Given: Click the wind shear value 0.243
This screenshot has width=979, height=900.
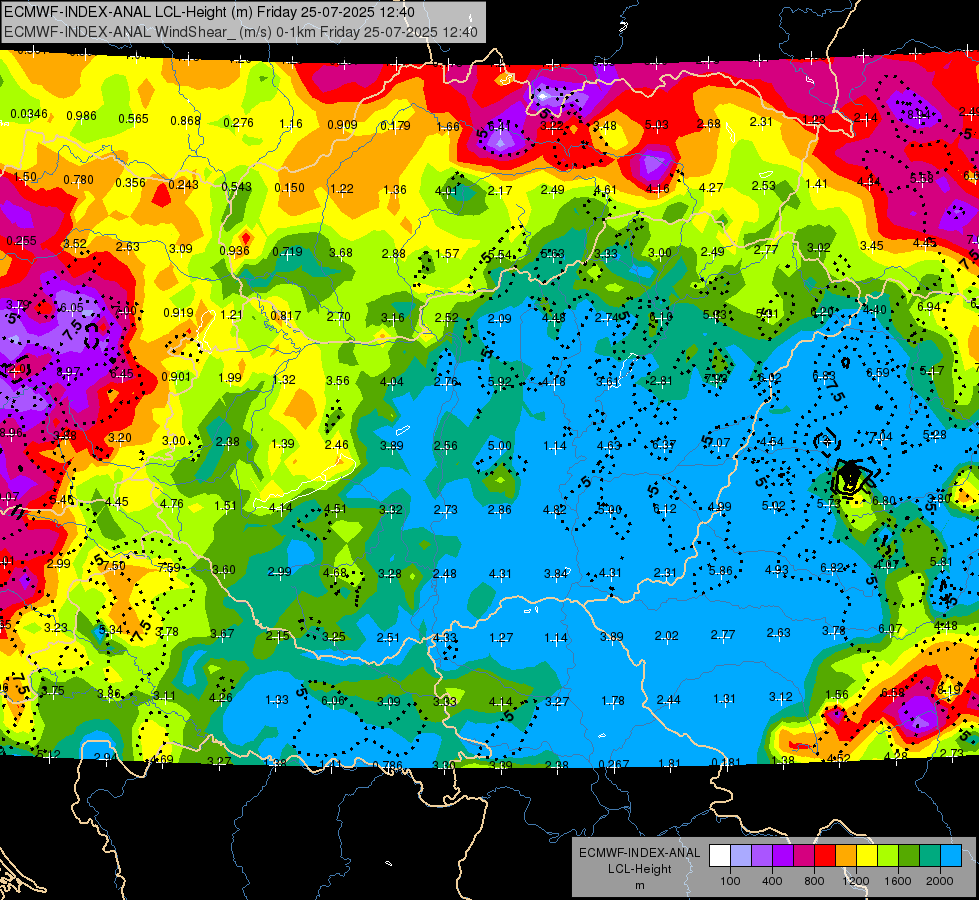Looking at the screenshot, I should (x=183, y=185).
